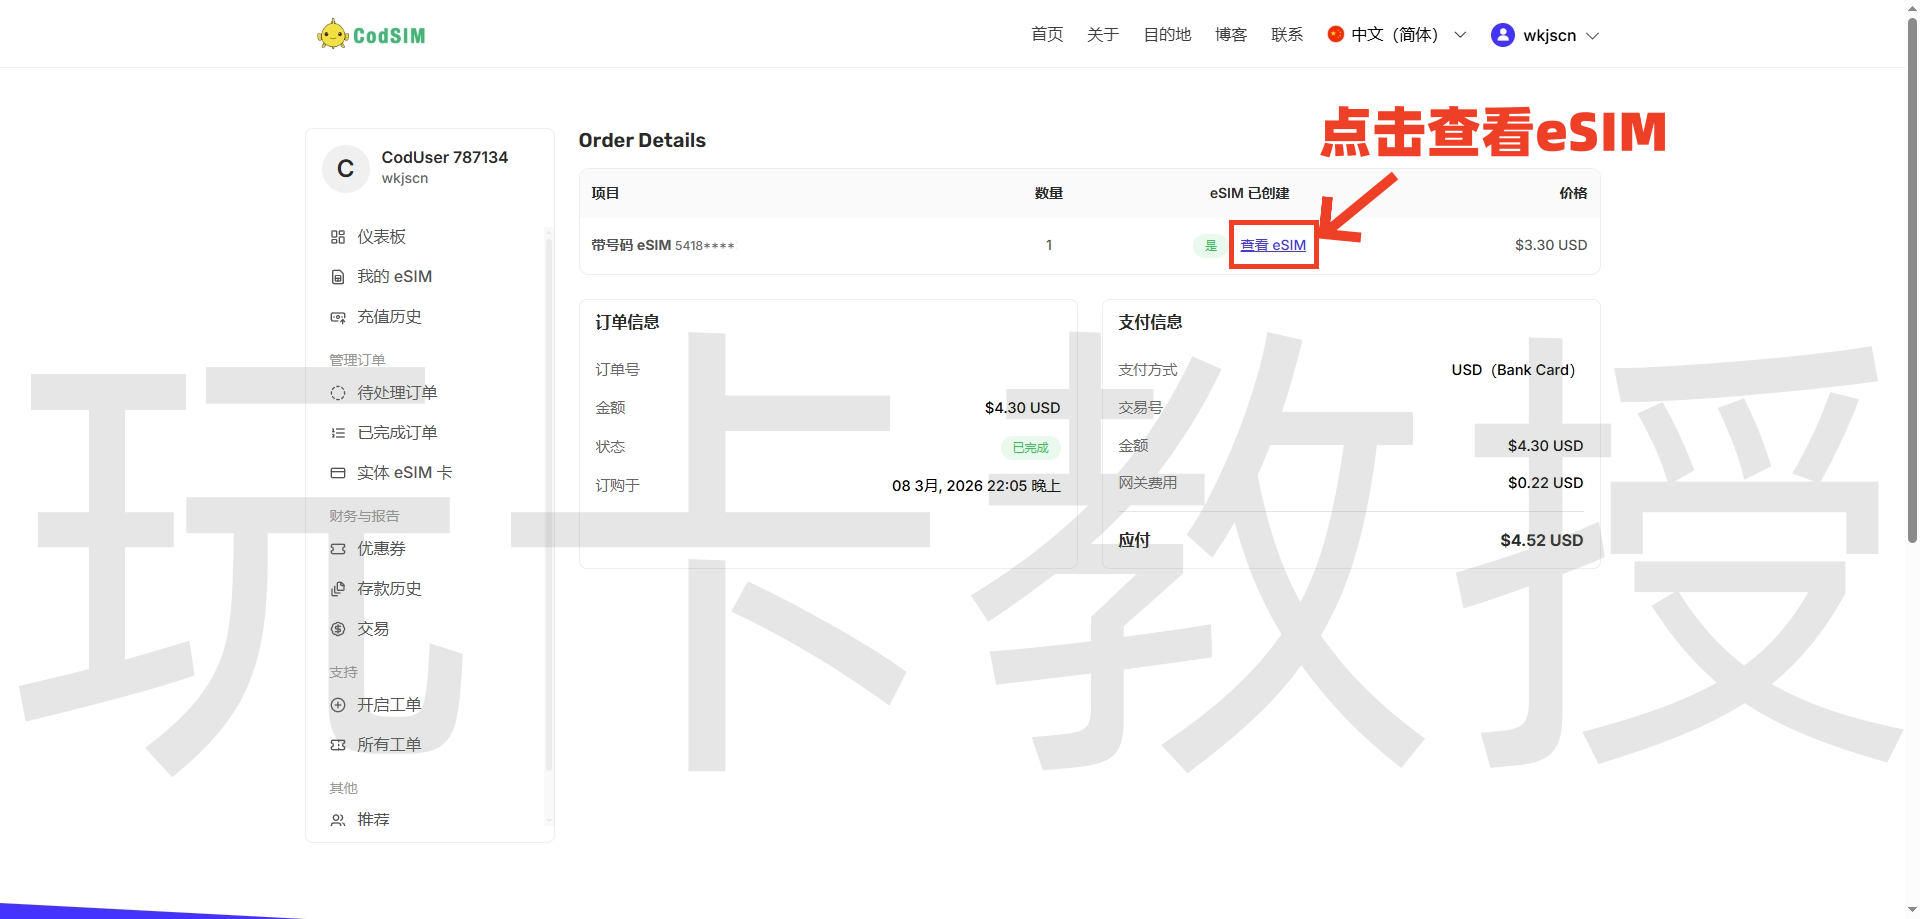
Task: Select the 实体 eSIM 卡 card icon
Action: [338, 472]
